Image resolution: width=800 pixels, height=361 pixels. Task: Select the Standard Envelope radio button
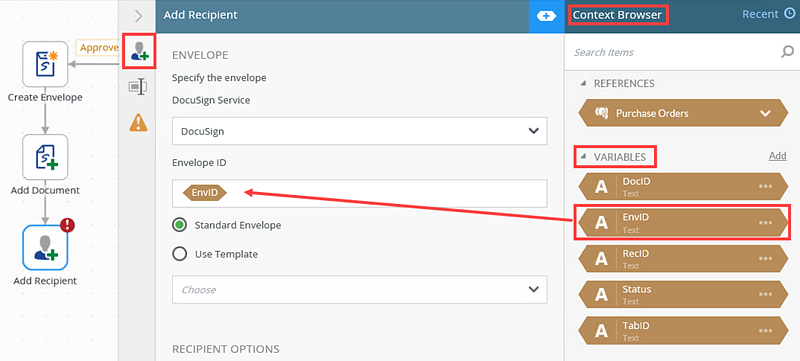pyautogui.click(x=179, y=225)
